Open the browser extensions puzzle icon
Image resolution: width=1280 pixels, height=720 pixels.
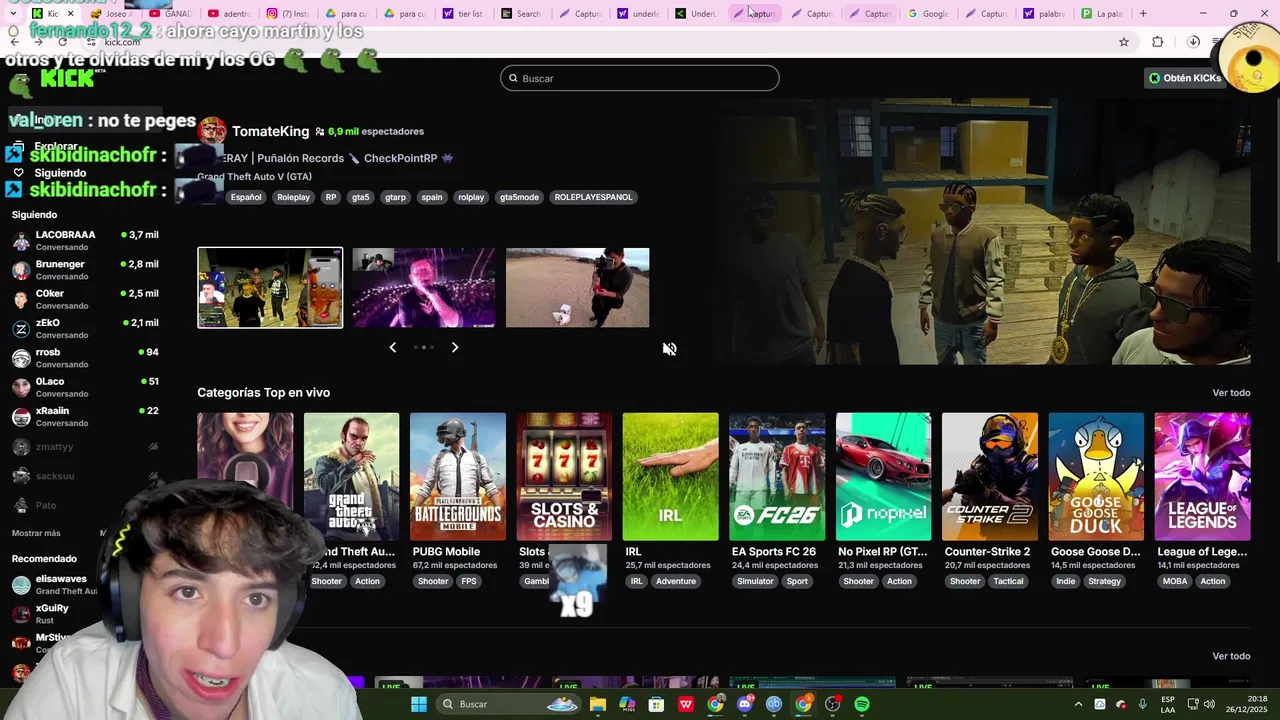pyautogui.click(x=1158, y=42)
